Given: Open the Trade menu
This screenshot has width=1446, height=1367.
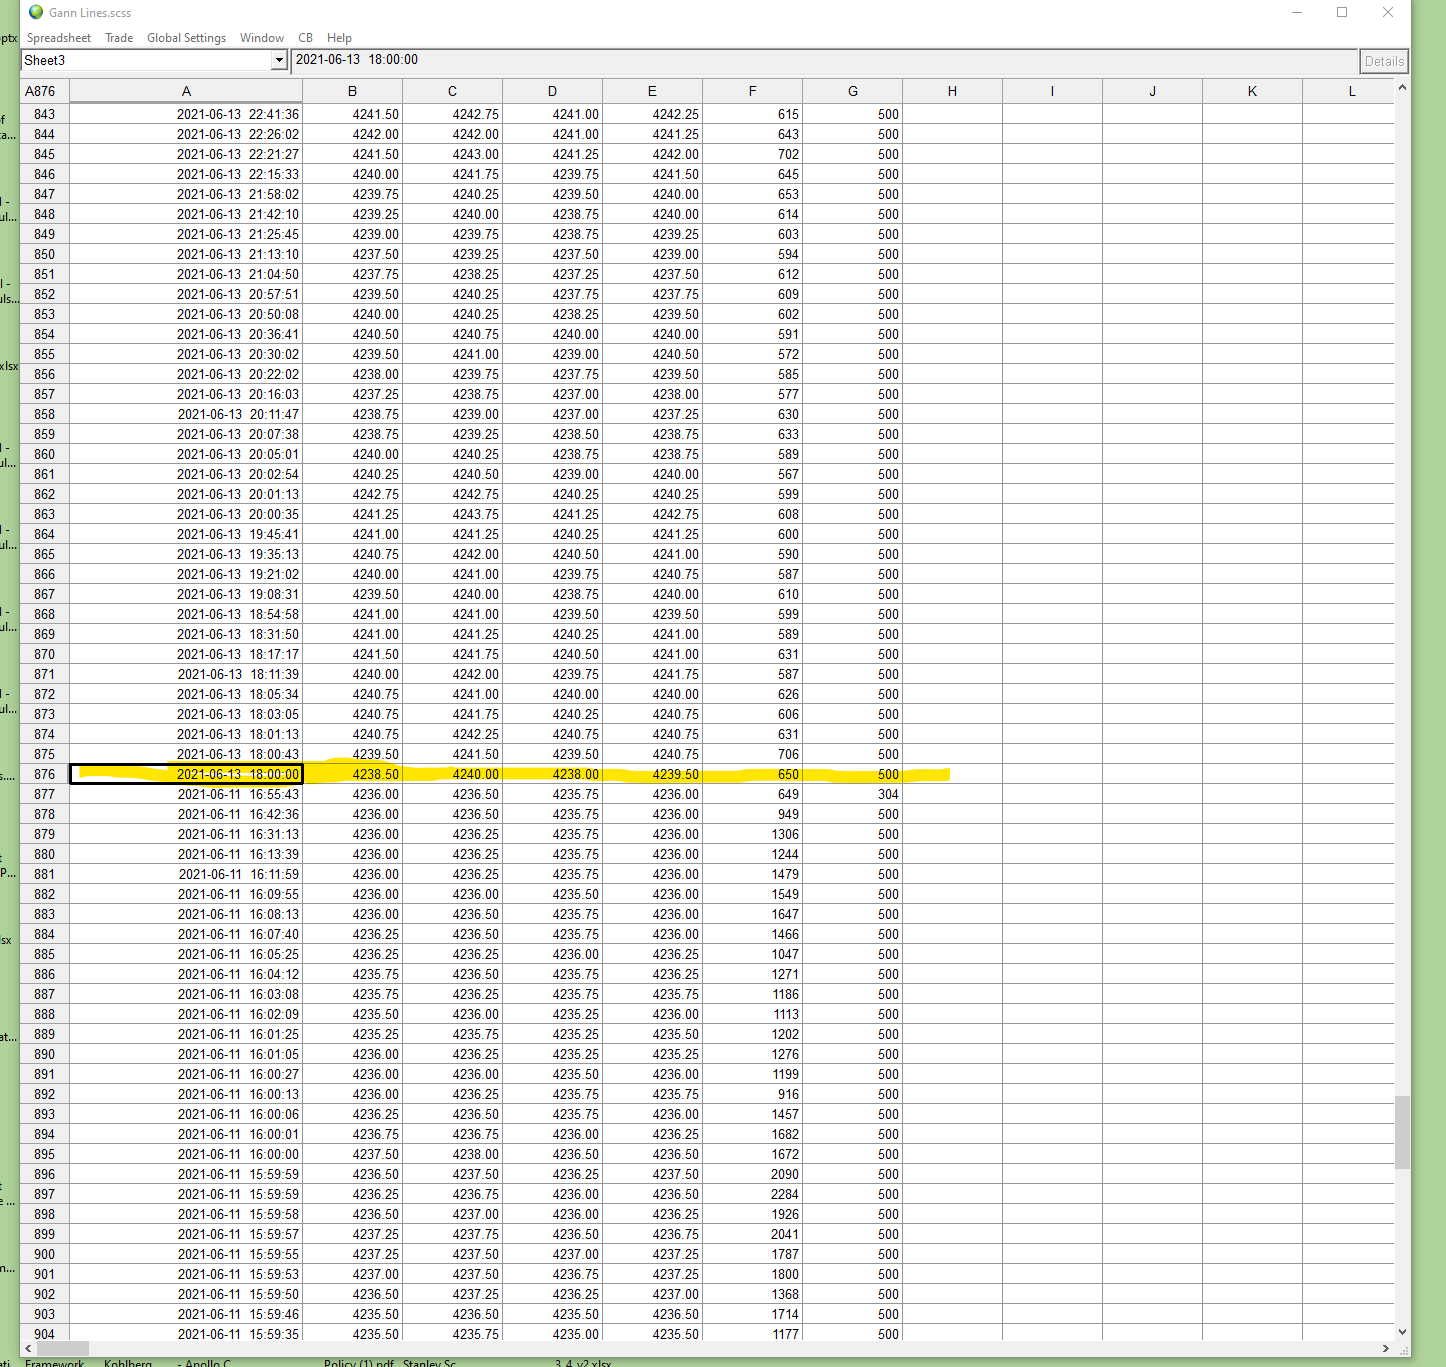Looking at the screenshot, I should (119, 38).
